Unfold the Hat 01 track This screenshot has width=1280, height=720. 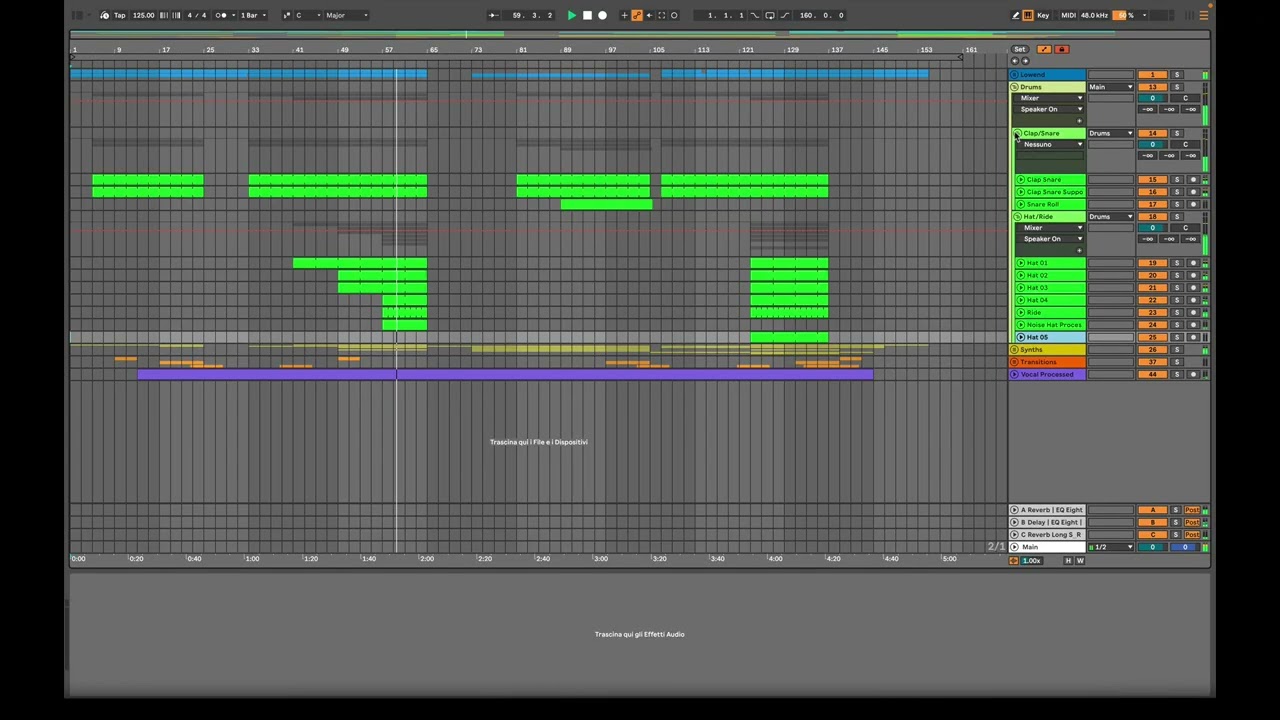coord(1020,263)
